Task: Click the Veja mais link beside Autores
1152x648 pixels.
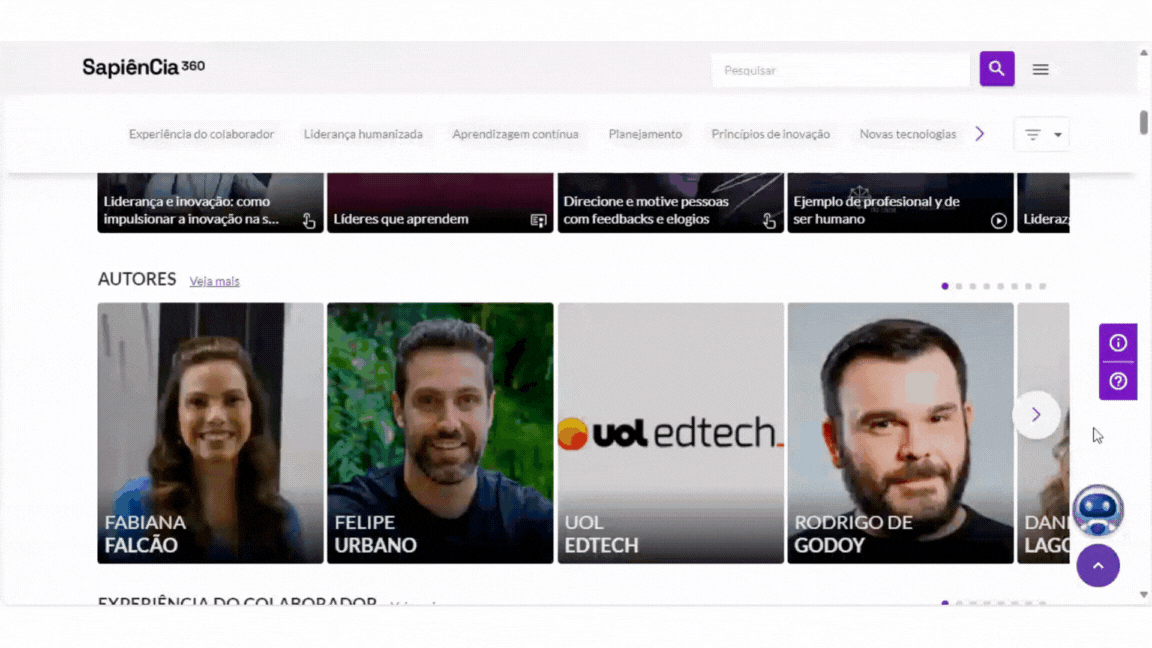Action: pyautogui.click(x=215, y=281)
